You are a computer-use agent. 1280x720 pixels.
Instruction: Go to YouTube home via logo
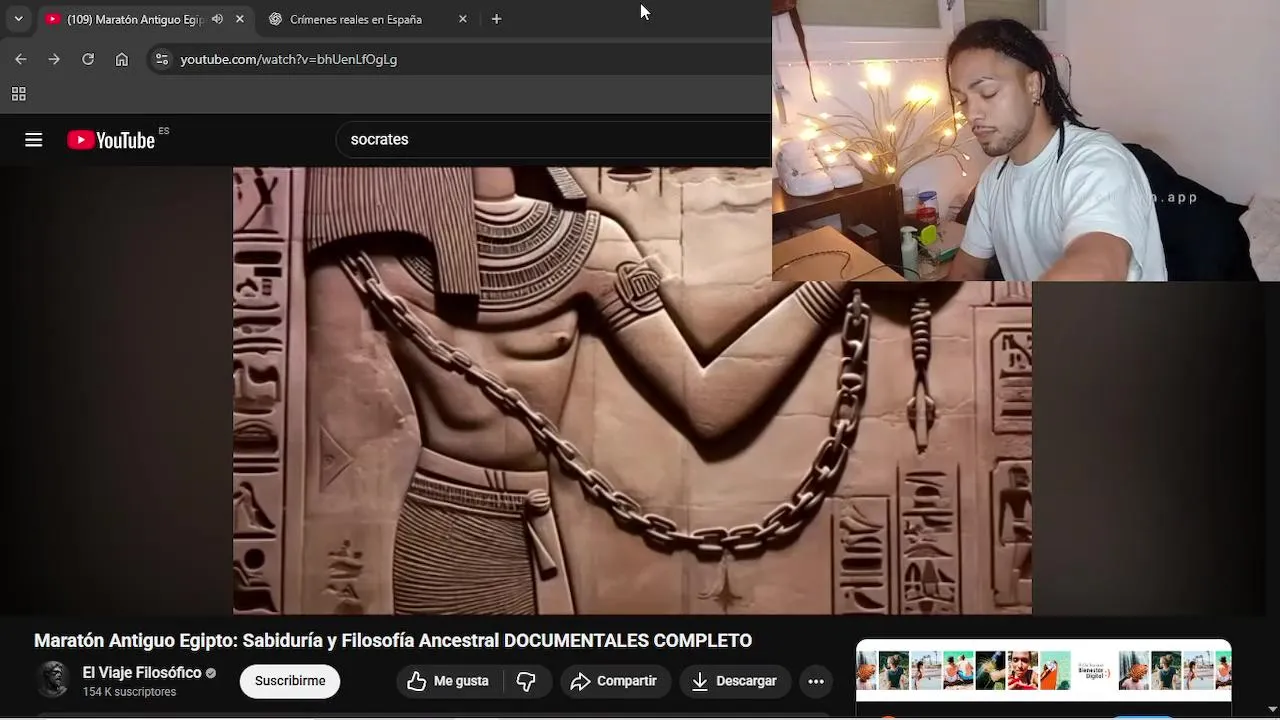[111, 140]
